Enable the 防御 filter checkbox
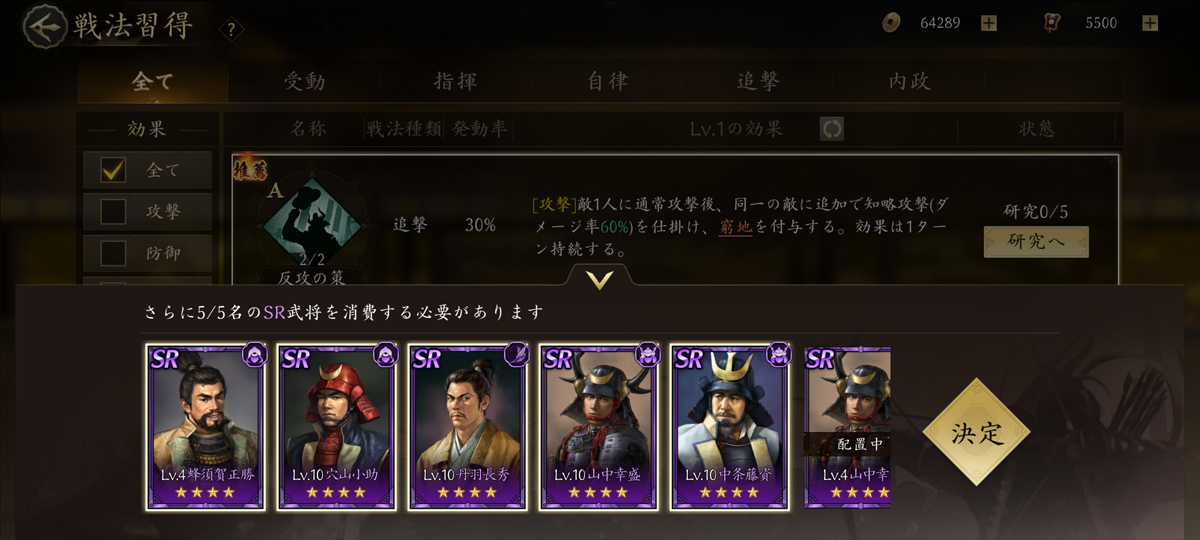The height and width of the screenshot is (540, 1200). click(113, 252)
